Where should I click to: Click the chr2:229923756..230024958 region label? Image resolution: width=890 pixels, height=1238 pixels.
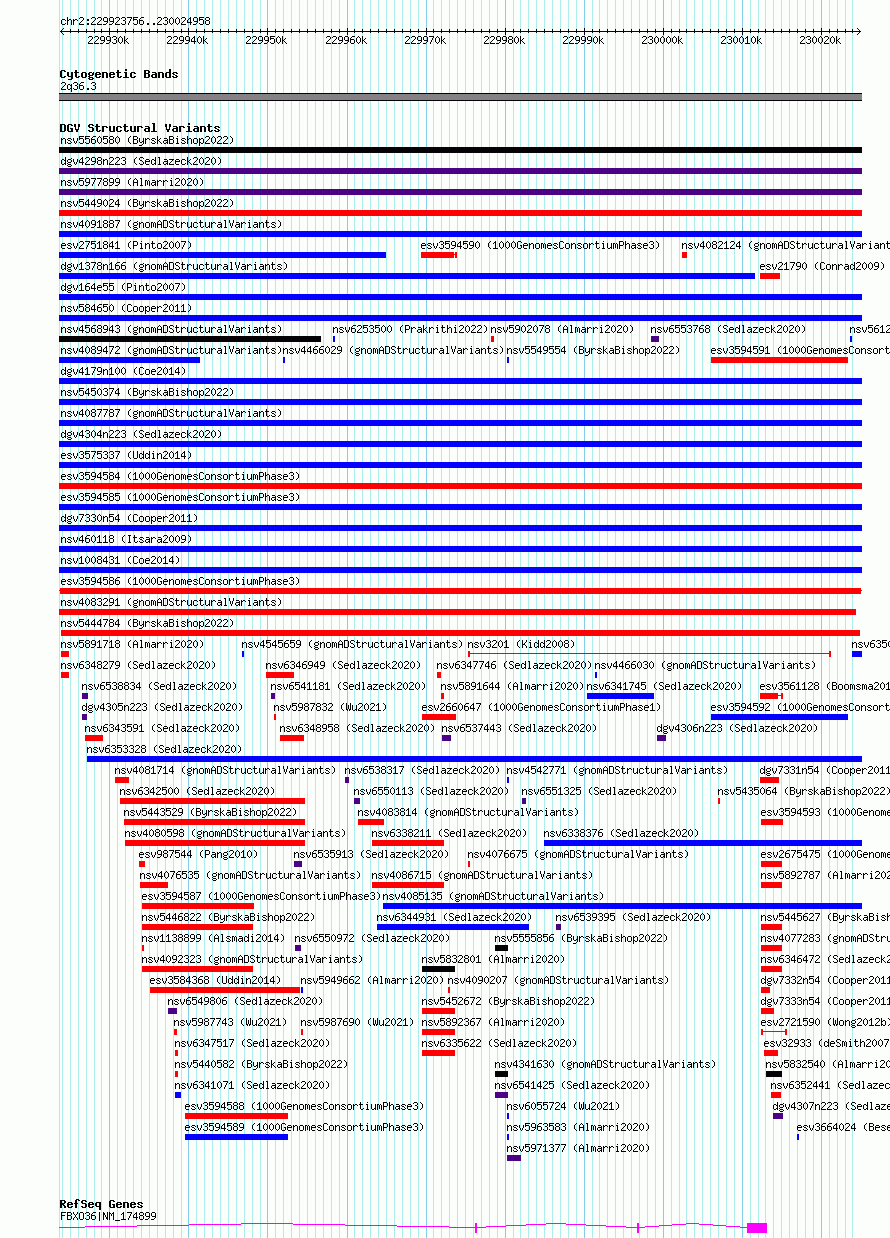pos(135,20)
